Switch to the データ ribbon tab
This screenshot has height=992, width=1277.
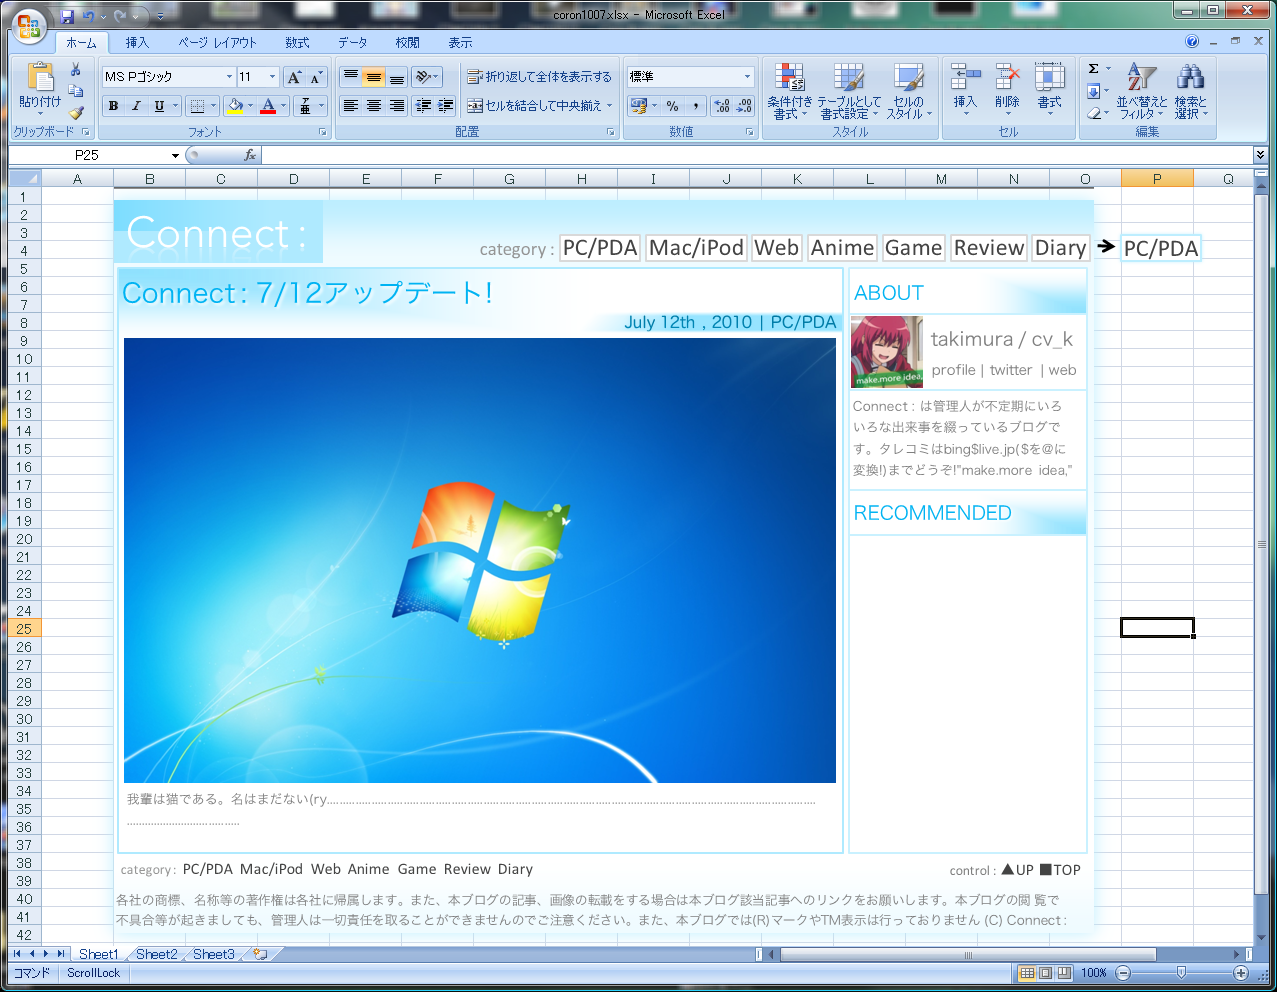(352, 43)
